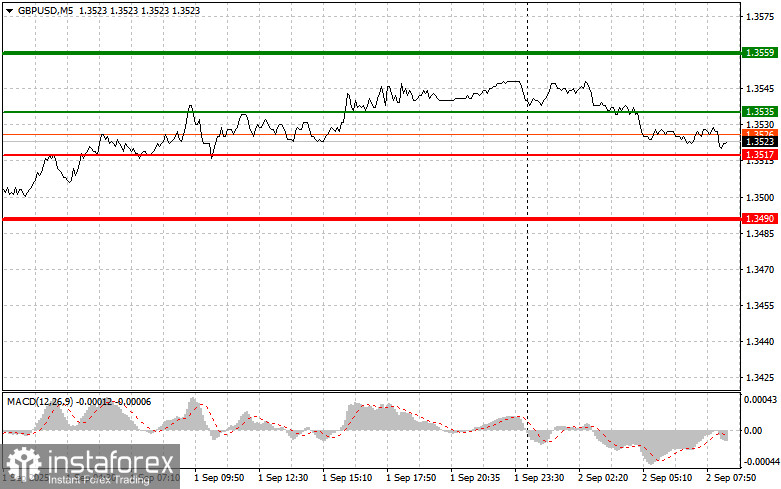The height and width of the screenshot is (489, 781).
Task: Click the 2 Sep 07:50 time label
Action: point(731,478)
